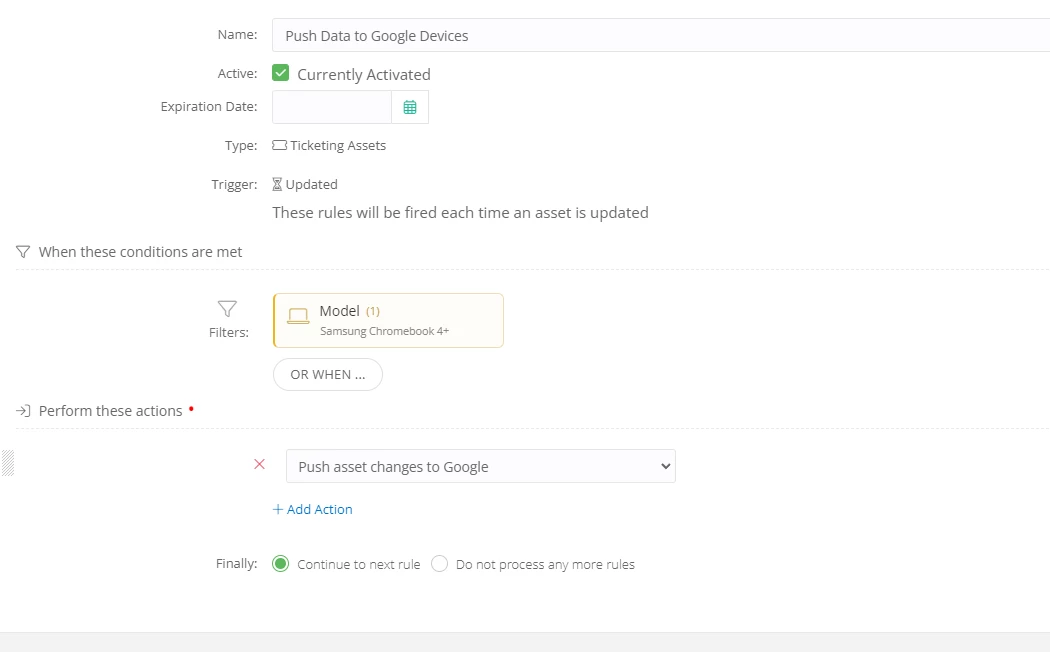Click the large funnel Filters icon

[x=227, y=309]
